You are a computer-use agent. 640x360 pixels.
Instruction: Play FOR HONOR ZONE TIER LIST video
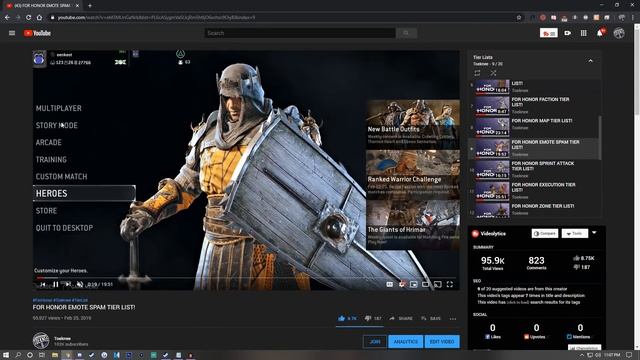click(x=534, y=210)
